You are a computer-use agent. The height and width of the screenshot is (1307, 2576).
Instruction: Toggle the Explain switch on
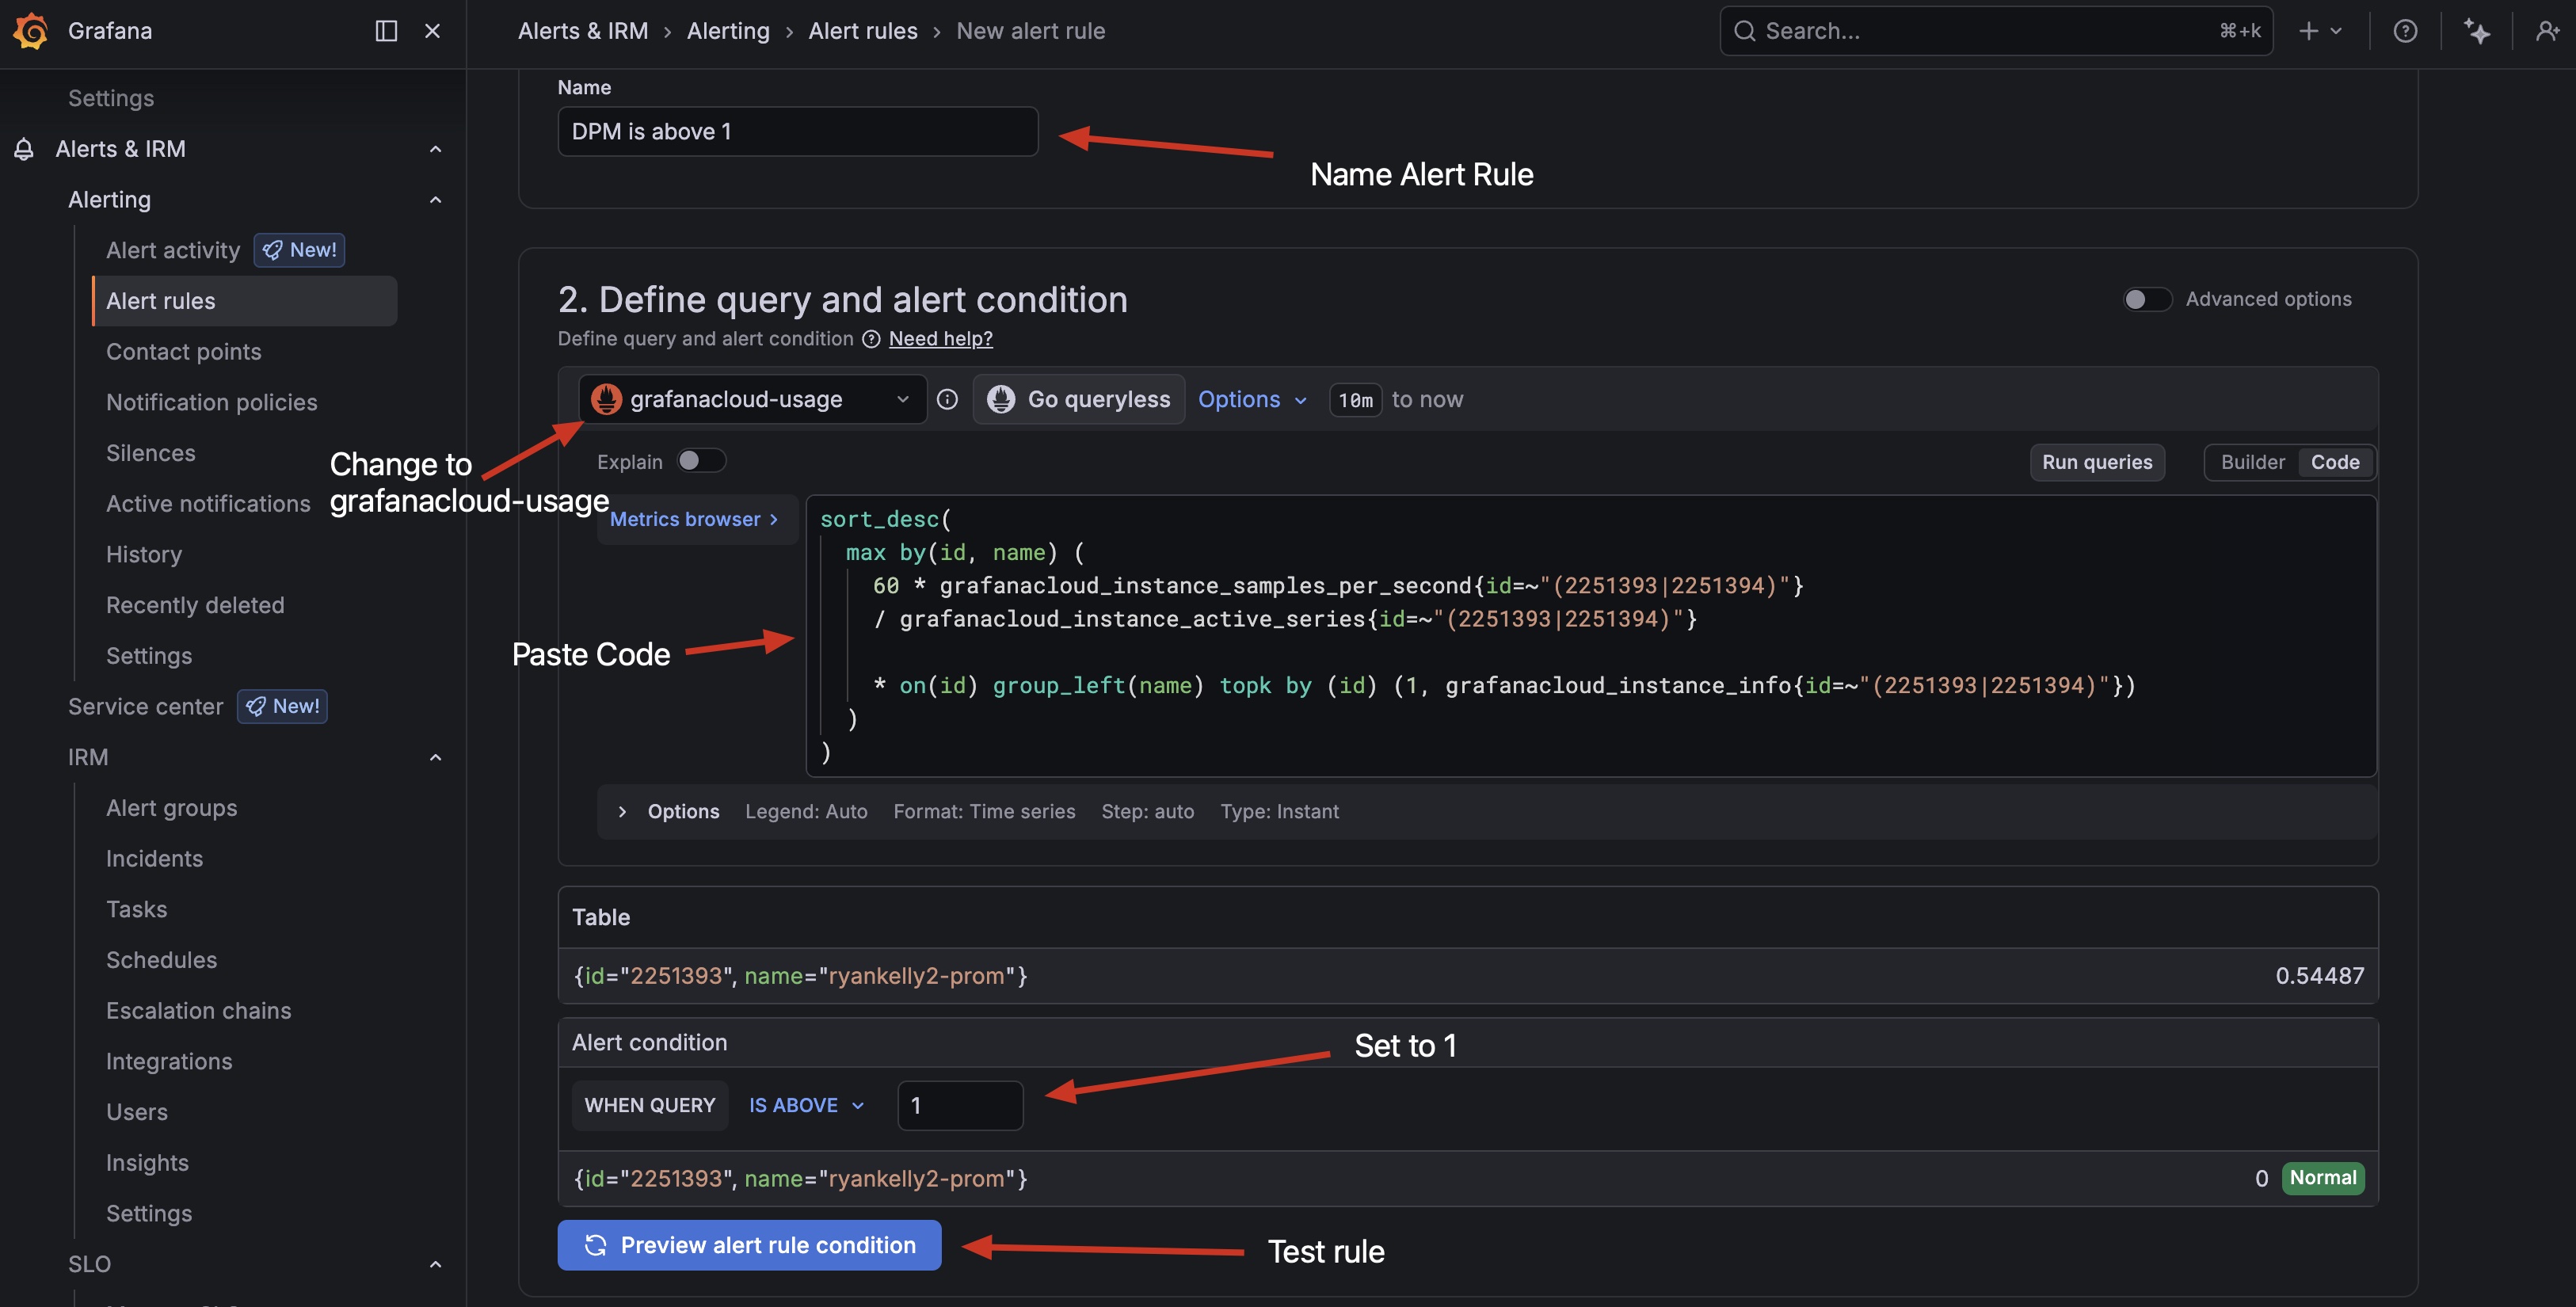[x=700, y=461]
